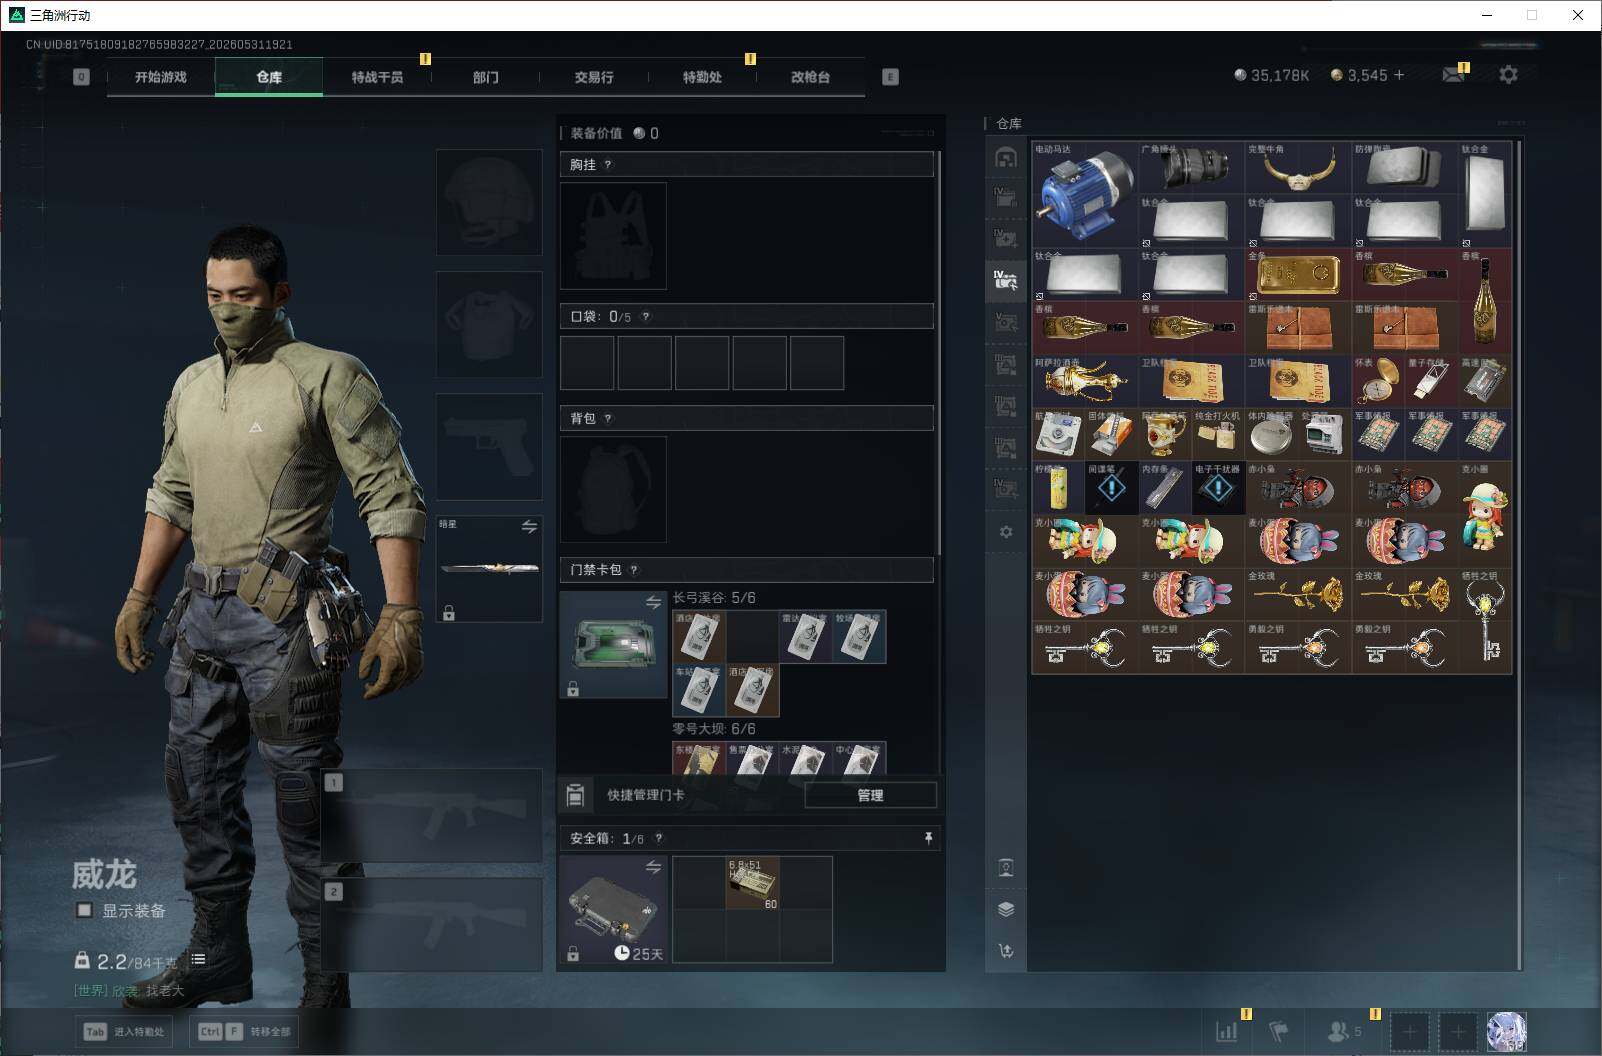Open warehouse sidebar settings gear
Image resolution: width=1602 pixels, height=1056 pixels.
coord(1006,532)
